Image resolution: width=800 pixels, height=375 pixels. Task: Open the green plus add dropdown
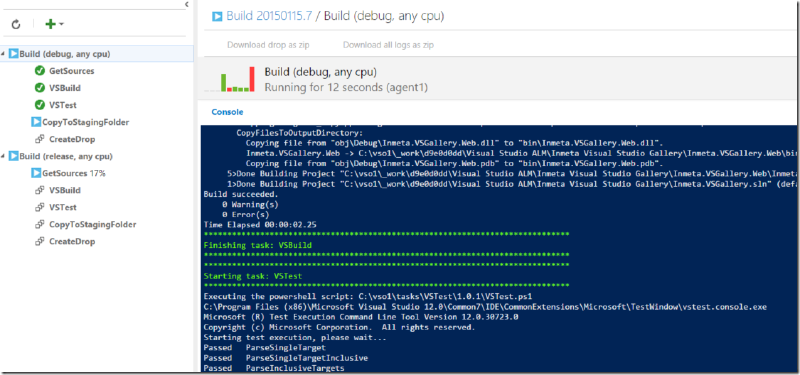pos(54,24)
